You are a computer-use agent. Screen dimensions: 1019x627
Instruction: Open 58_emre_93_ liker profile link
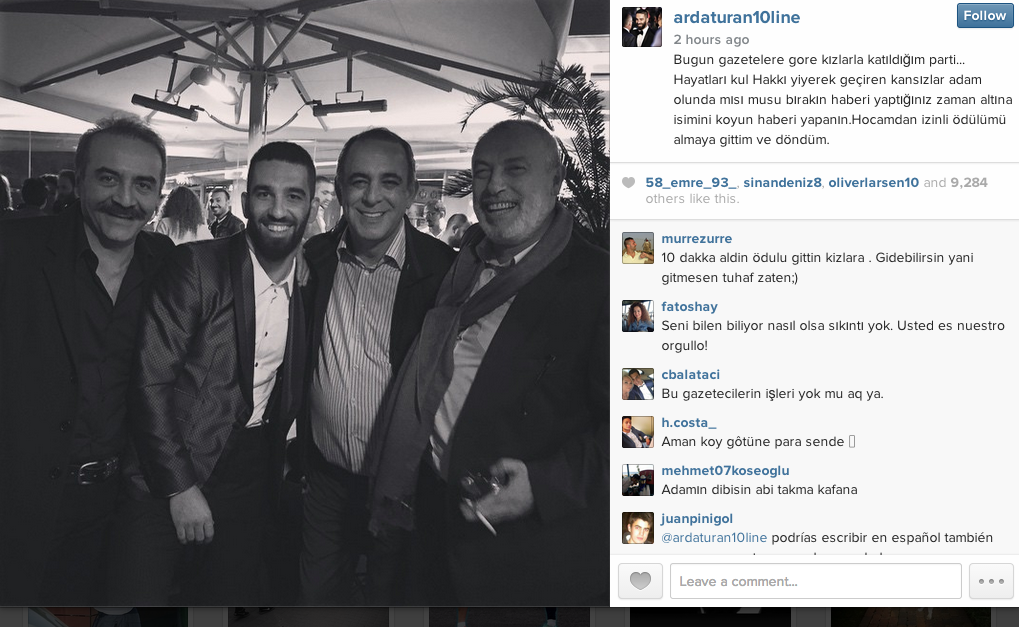point(691,183)
